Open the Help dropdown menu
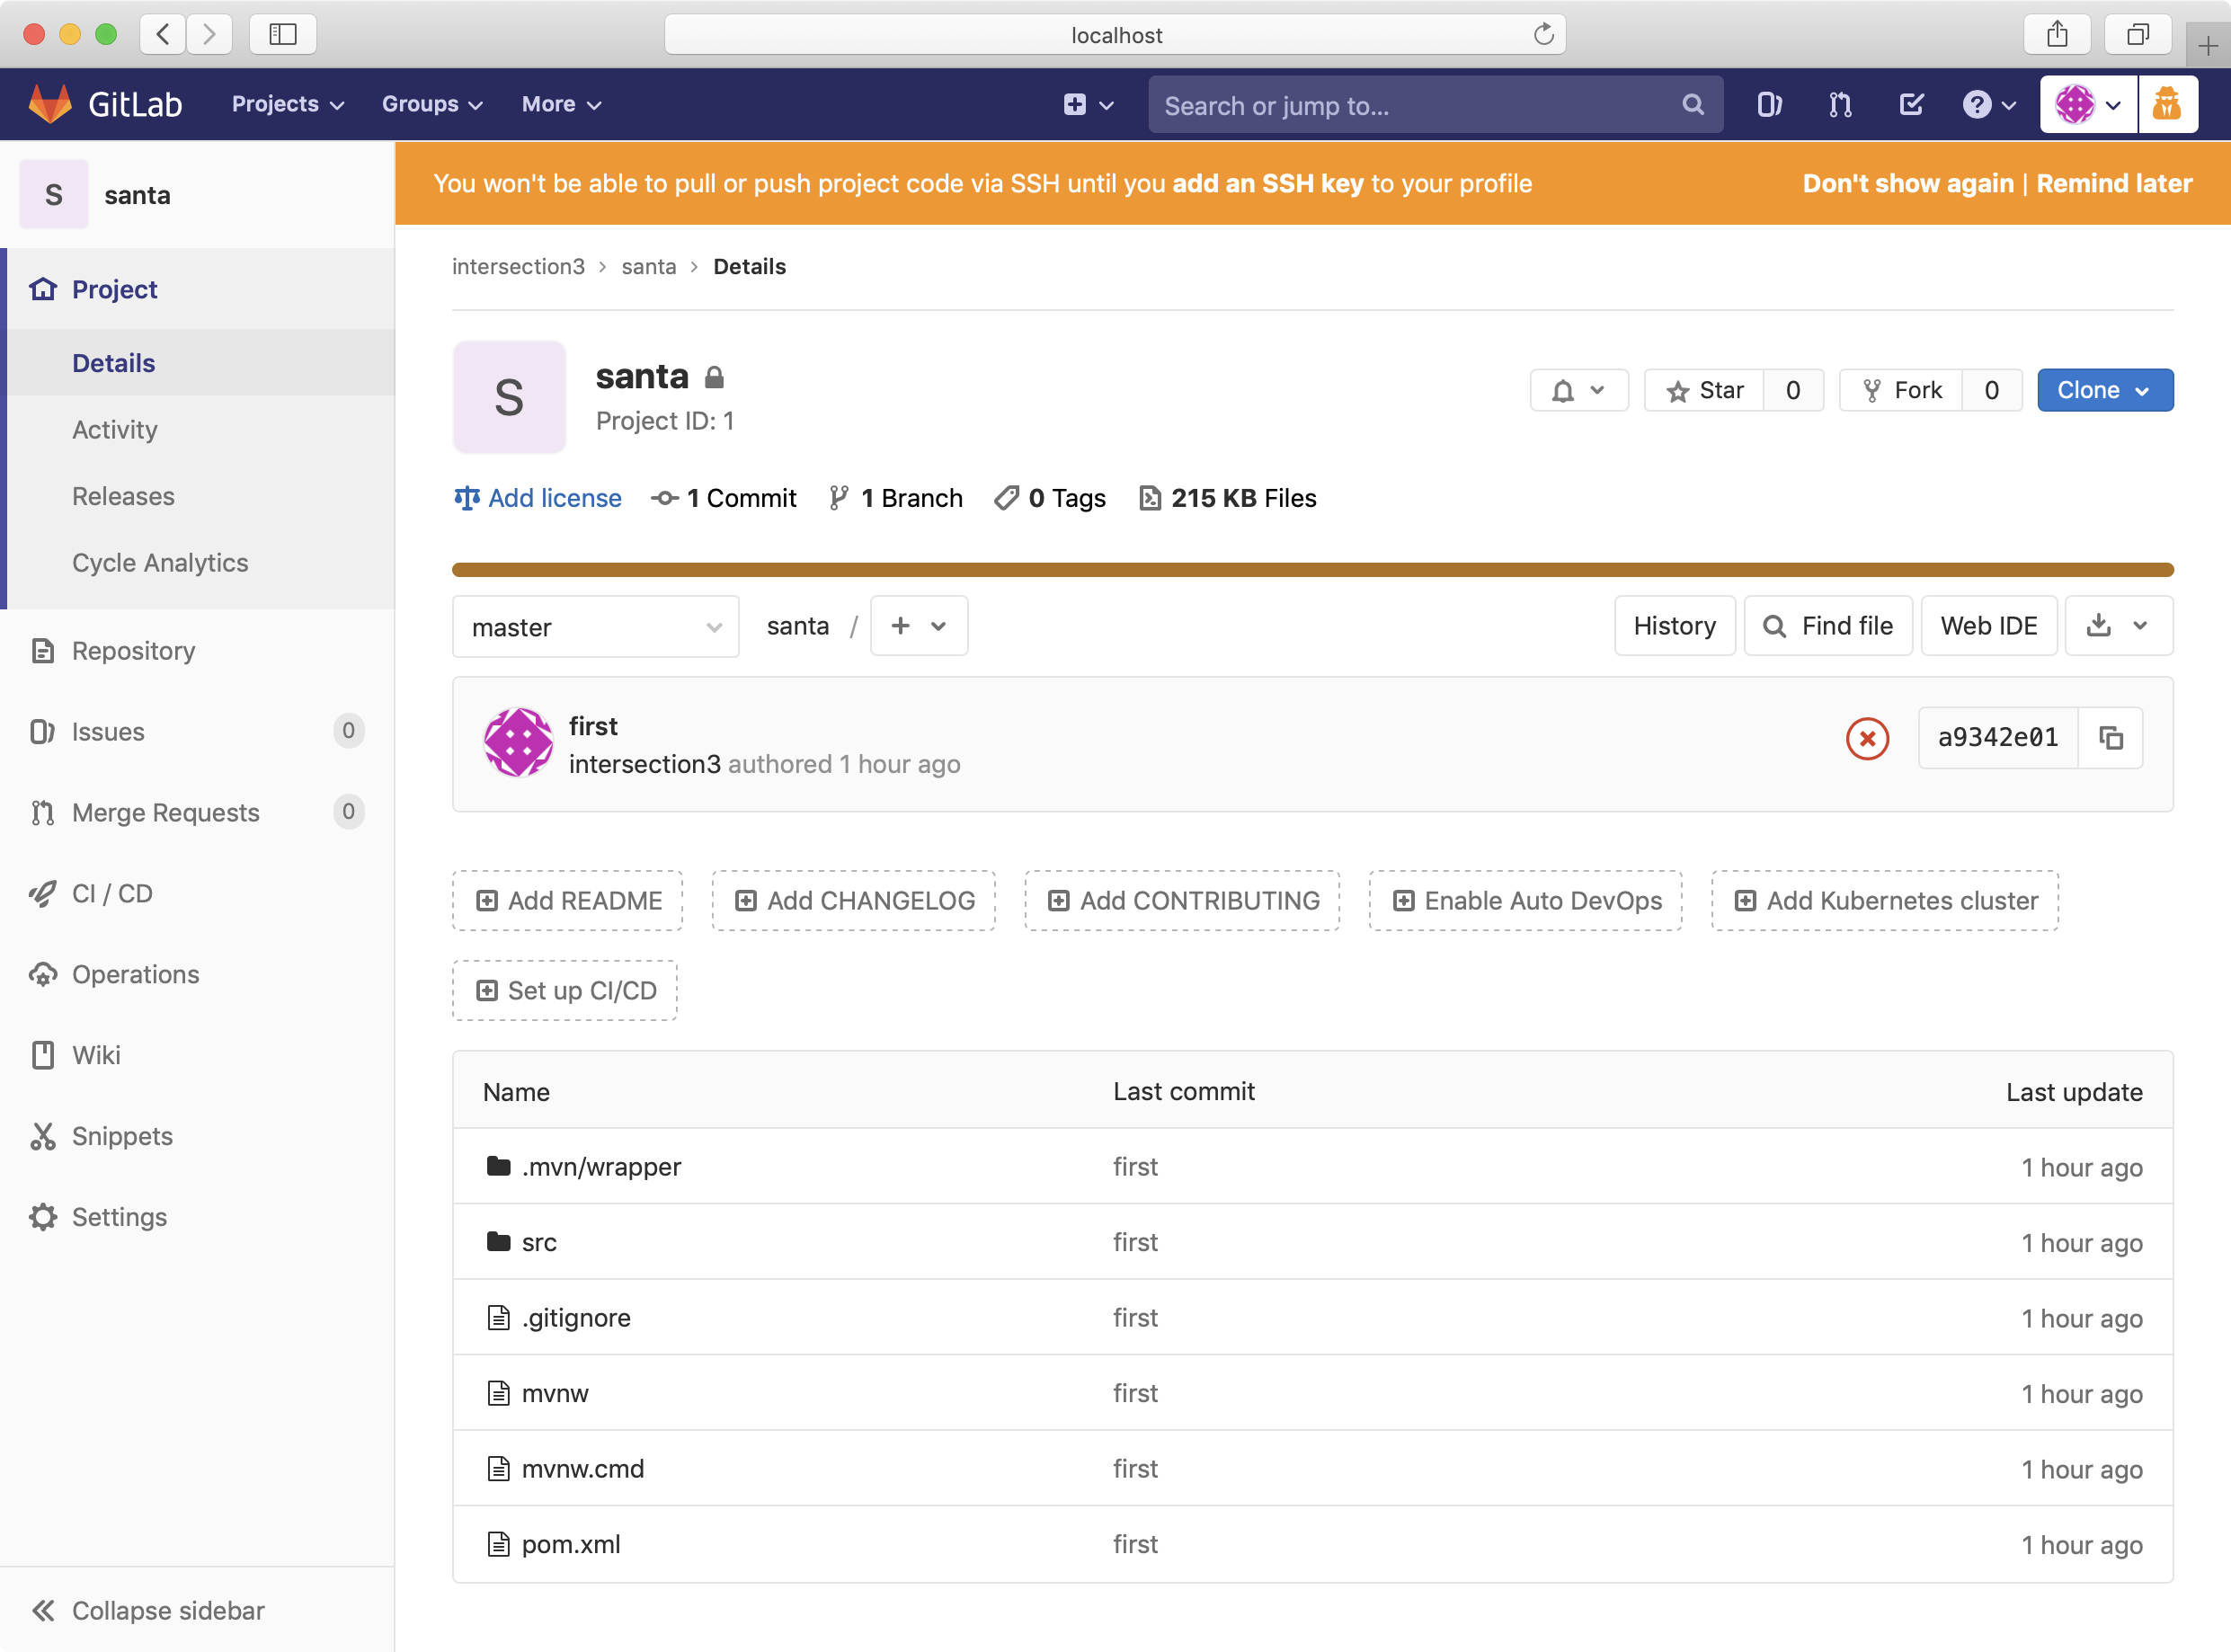 [1988, 104]
